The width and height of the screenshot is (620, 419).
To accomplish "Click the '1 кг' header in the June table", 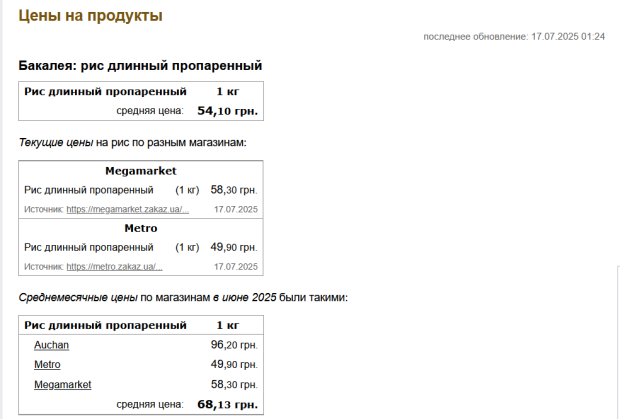I will (227, 325).
